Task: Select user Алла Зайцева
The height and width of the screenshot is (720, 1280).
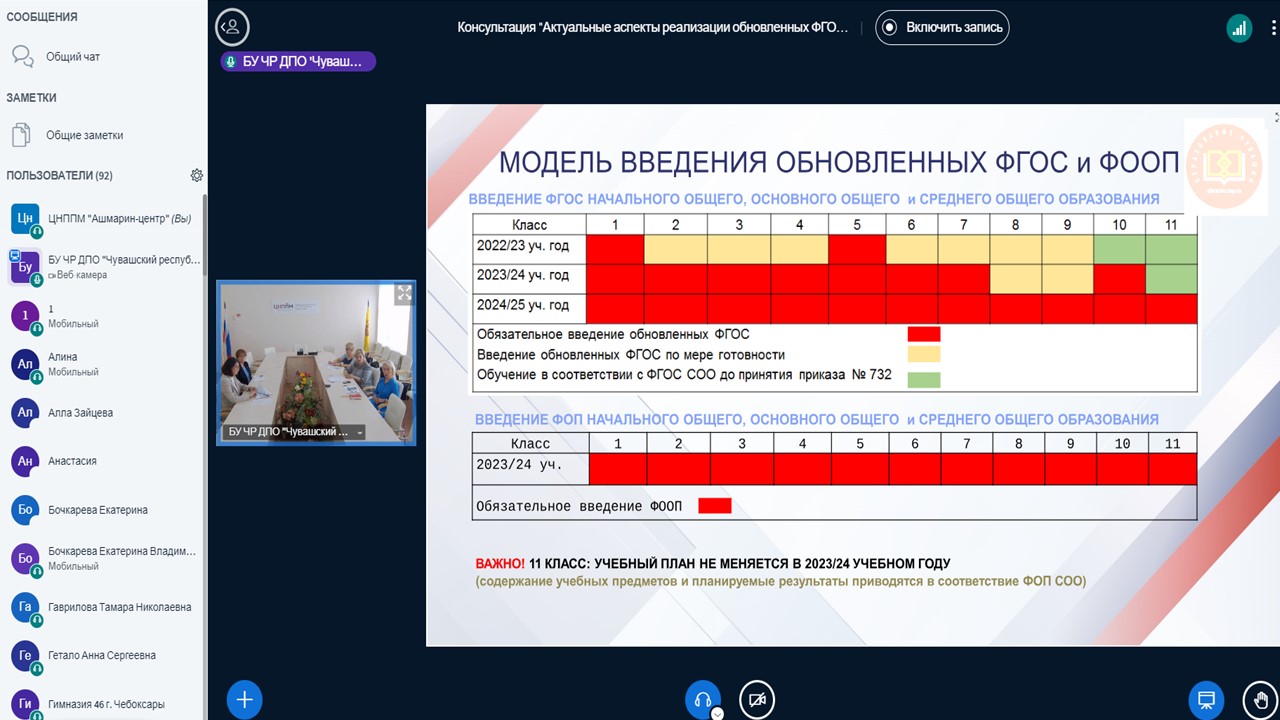Action: point(103,412)
